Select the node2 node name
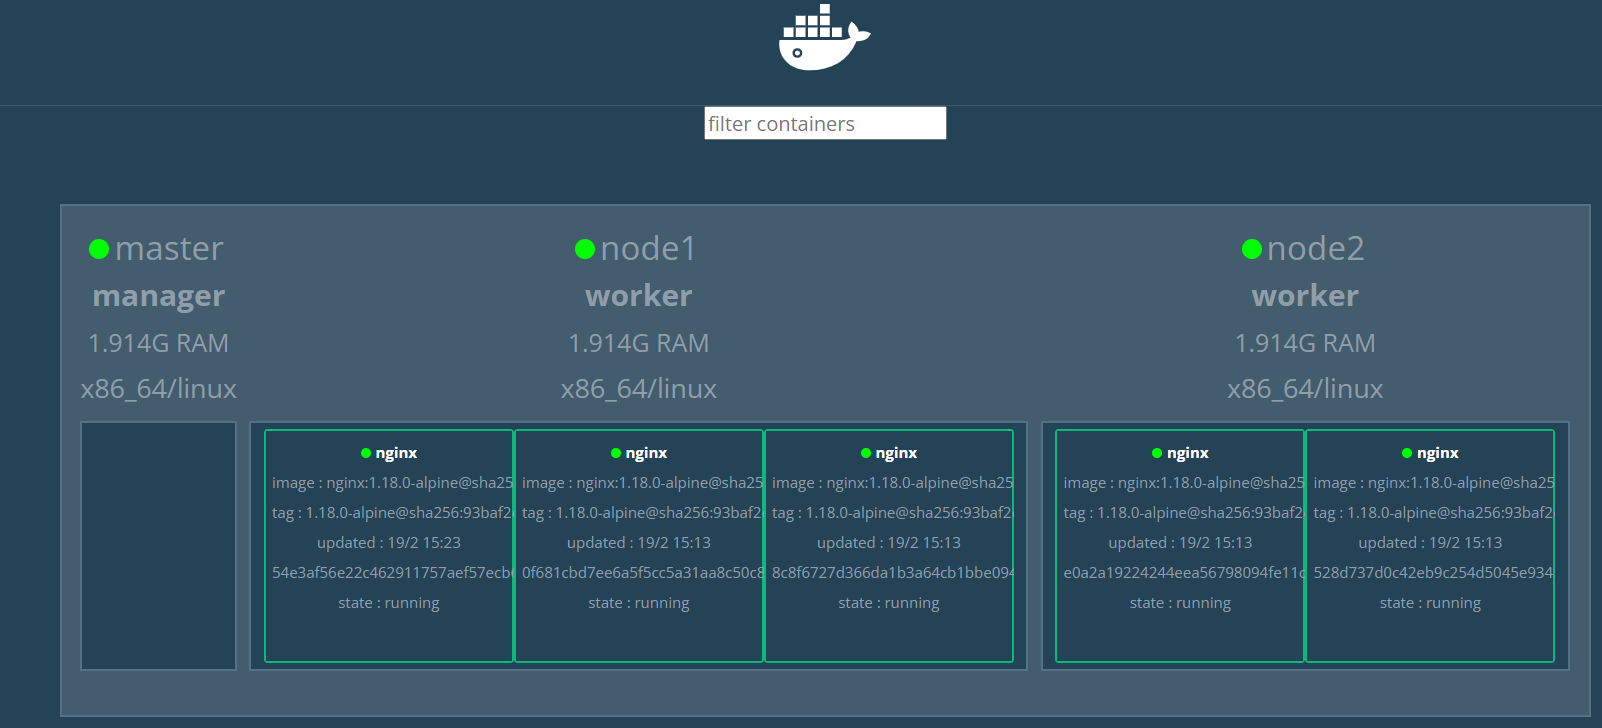The width and height of the screenshot is (1602, 728). pyautogui.click(x=1315, y=248)
